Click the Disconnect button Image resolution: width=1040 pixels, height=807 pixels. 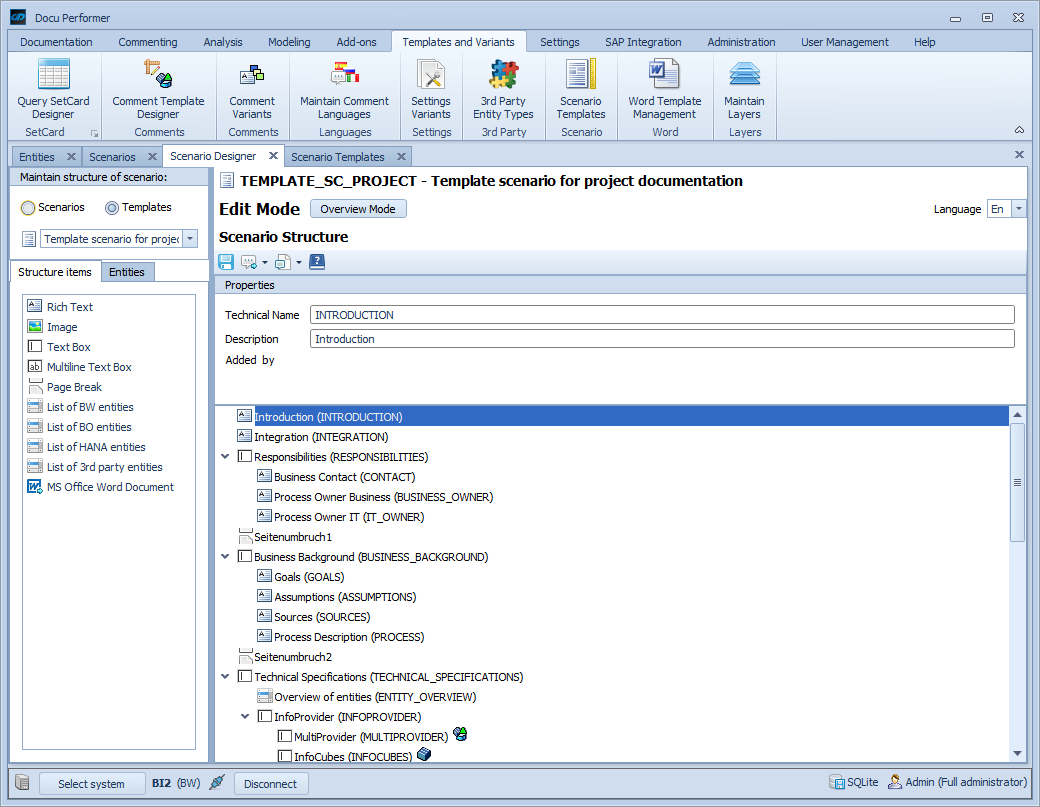[x=270, y=784]
